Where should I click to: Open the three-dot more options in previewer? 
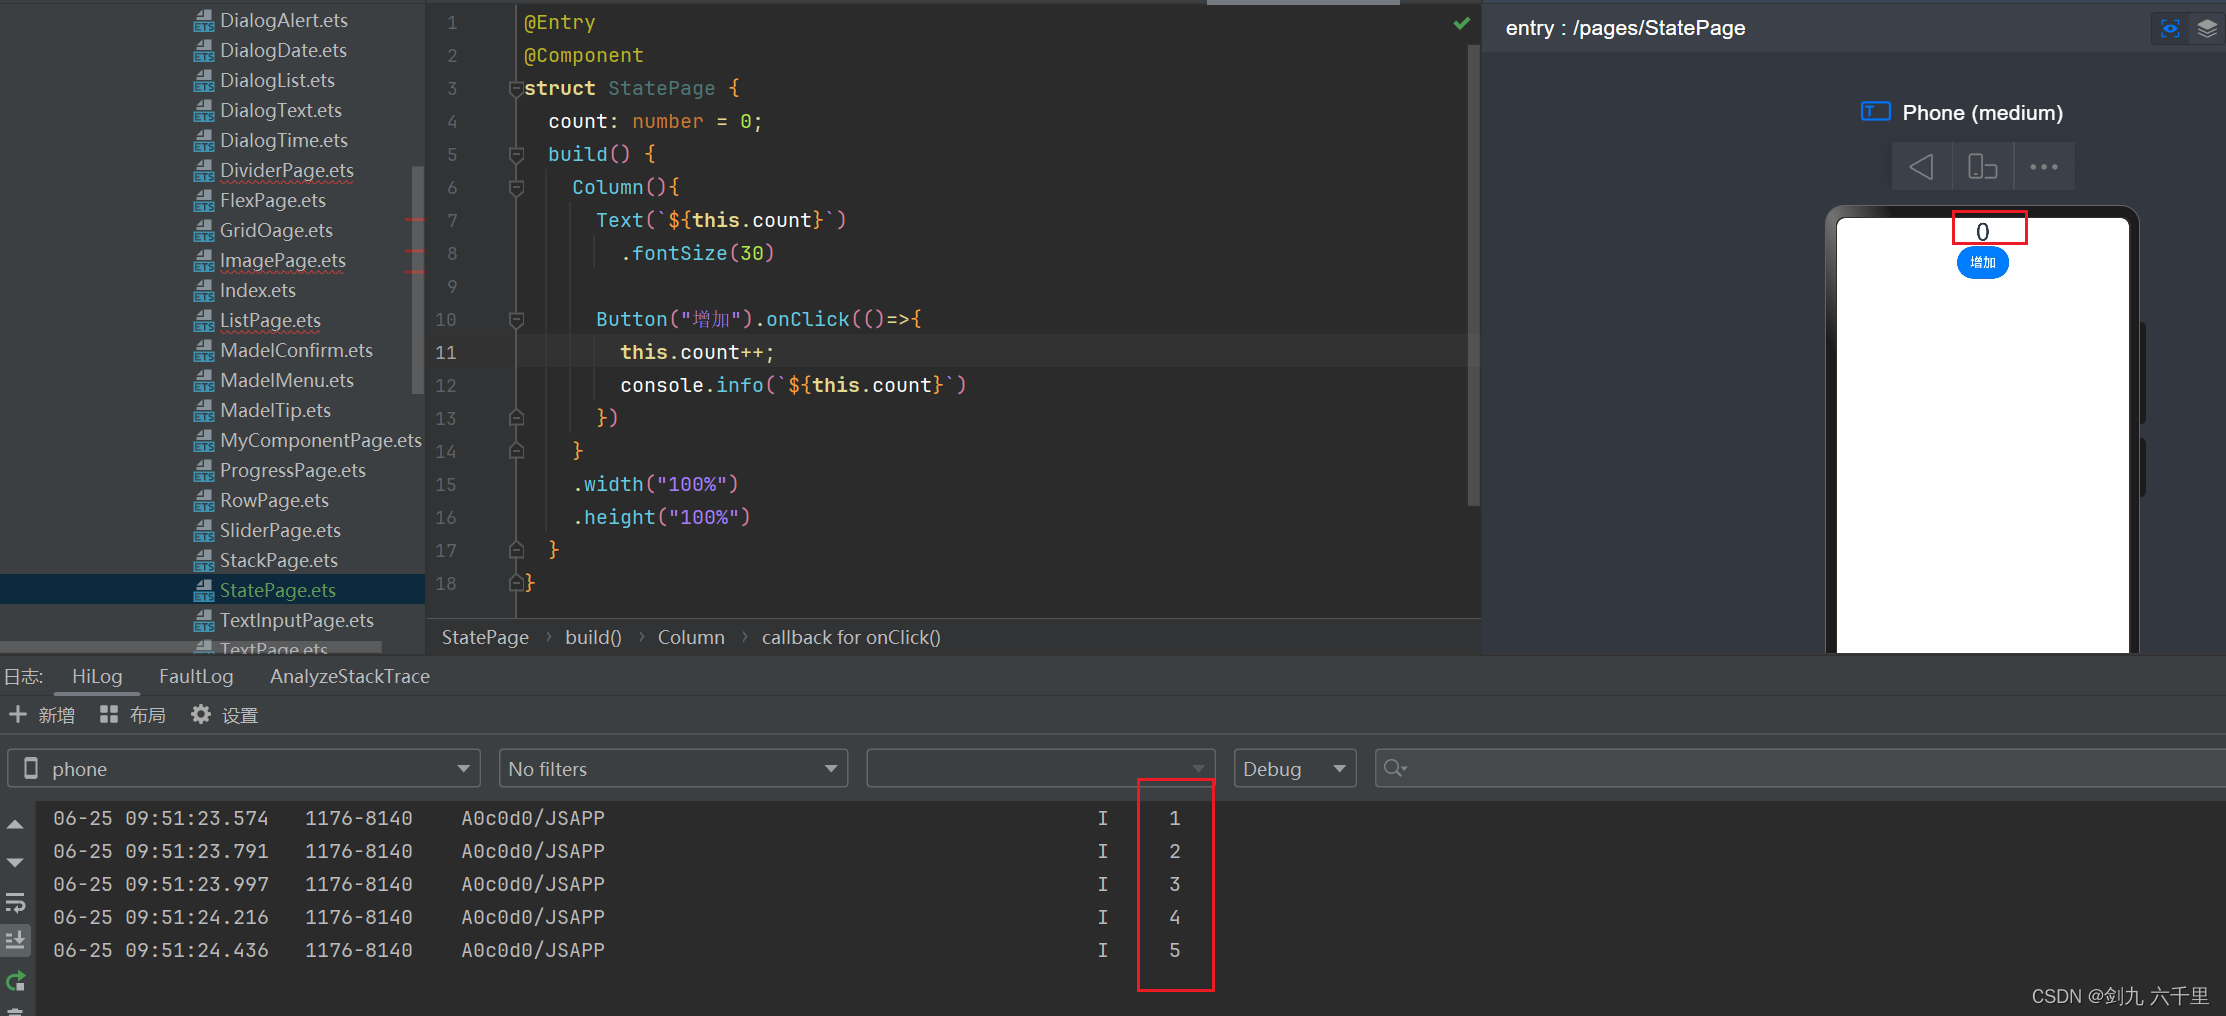2044,166
